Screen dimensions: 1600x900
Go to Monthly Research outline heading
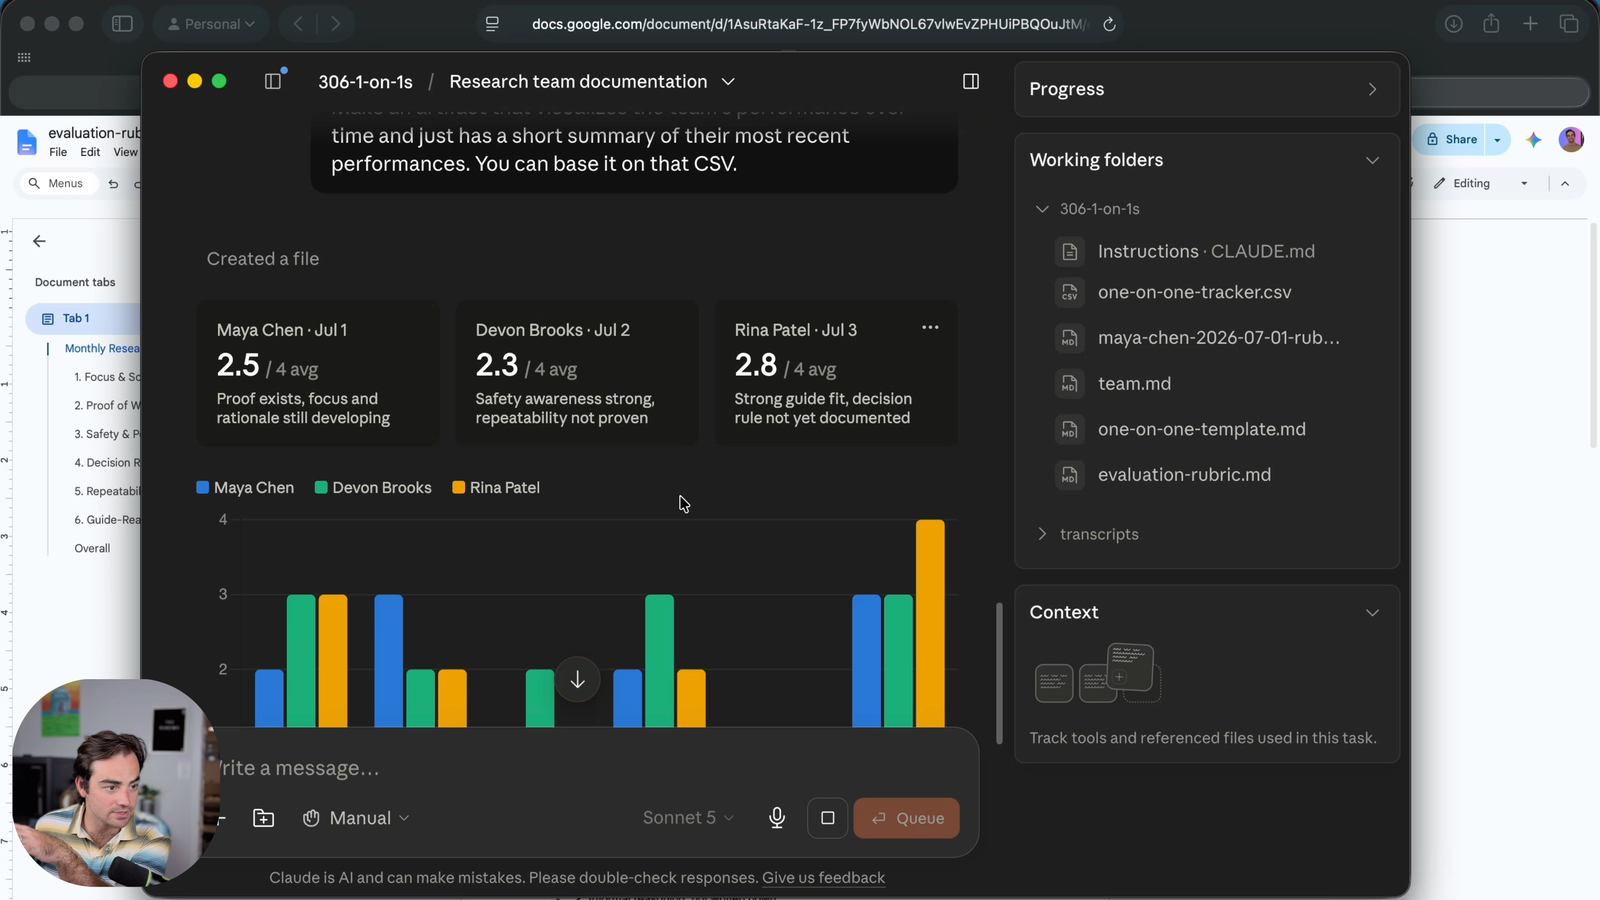click(102, 348)
